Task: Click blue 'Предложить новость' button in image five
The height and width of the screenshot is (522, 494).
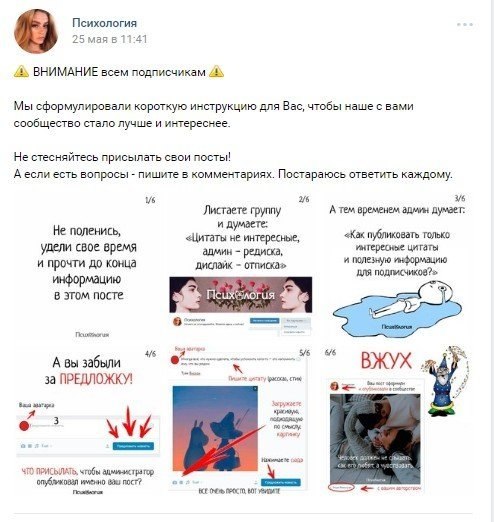Action: 281,482
